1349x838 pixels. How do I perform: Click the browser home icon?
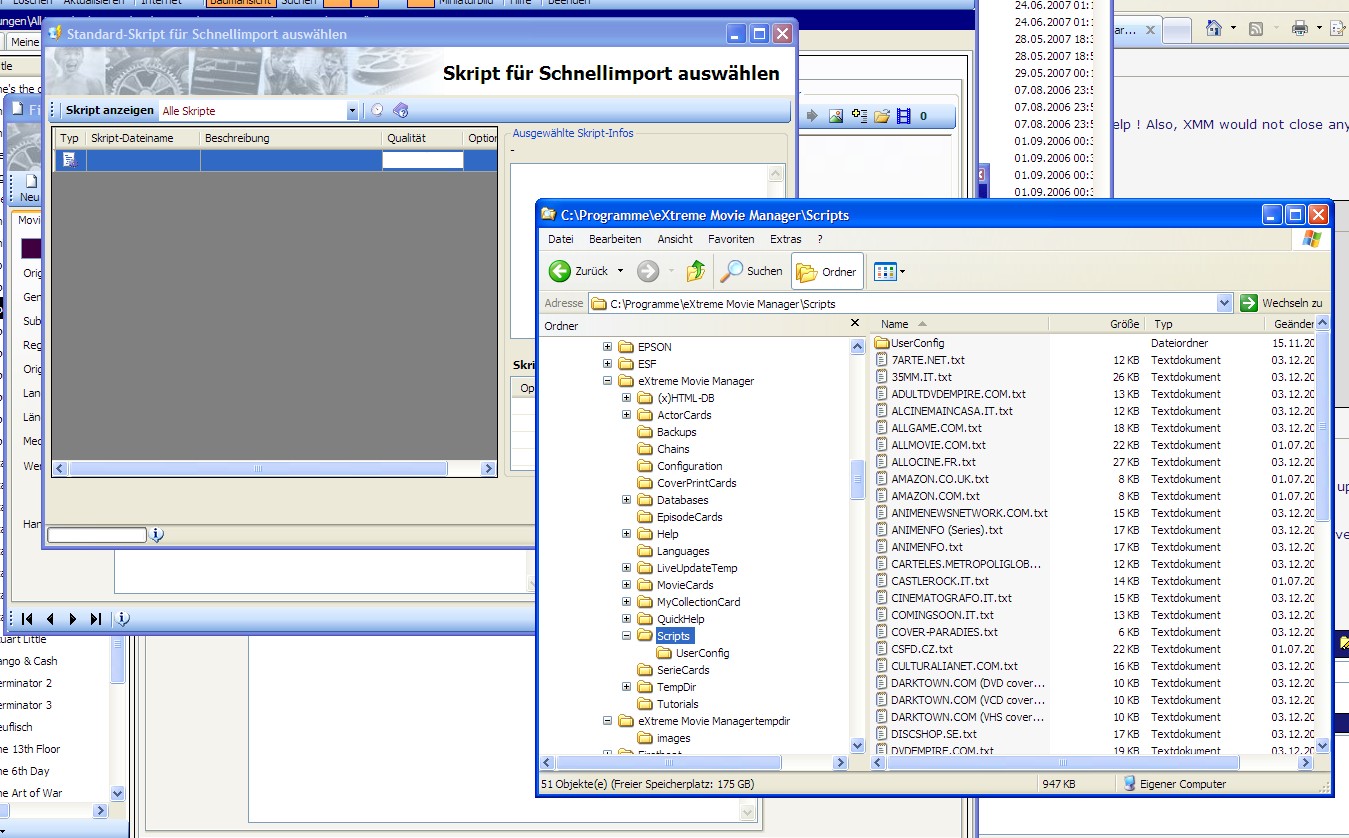(1213, 28)
